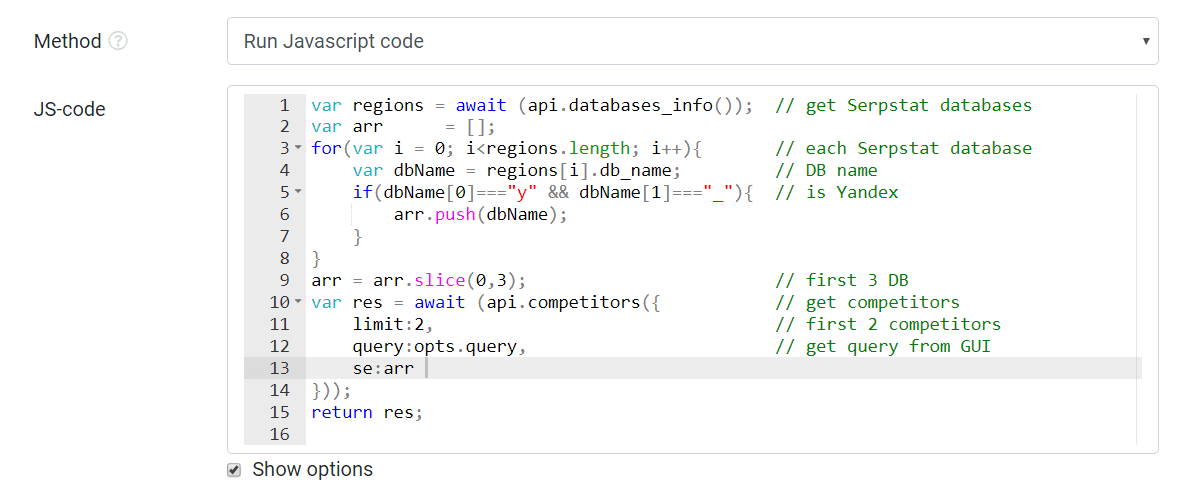
Task: Click the "return res;" code on line 15
Action: 366,413
